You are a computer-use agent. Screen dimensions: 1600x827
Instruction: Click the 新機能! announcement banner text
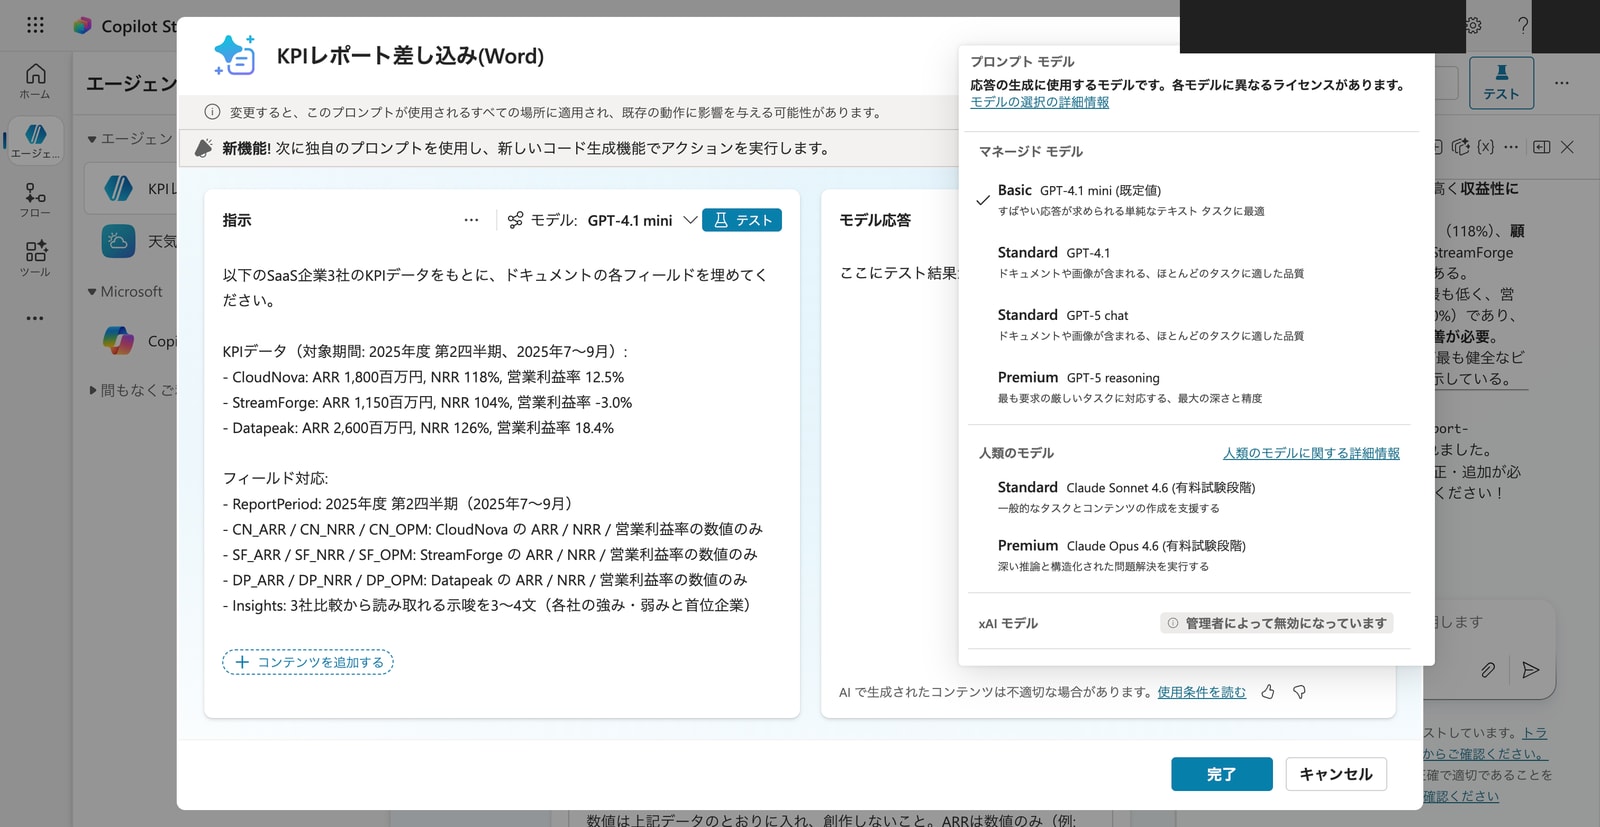[x=526, y=148]
